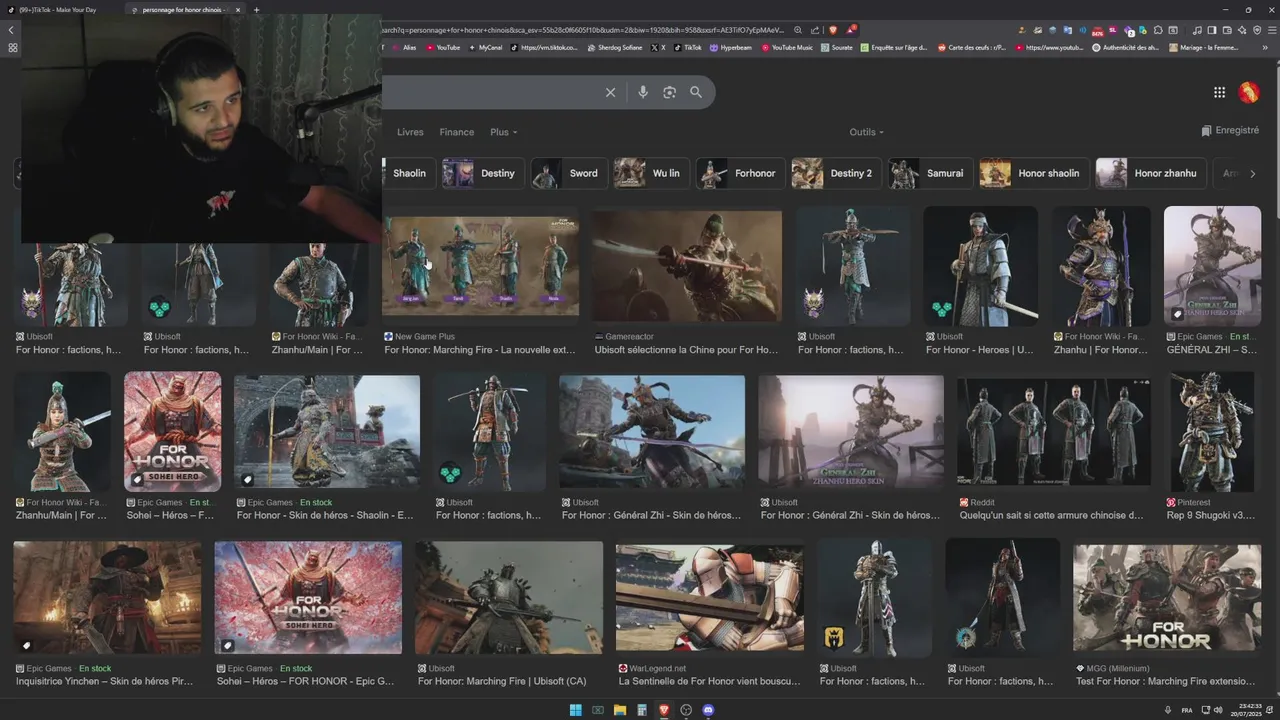
Task: Open the Hyperbeam bookmark
Action: (x=731, y=47)
